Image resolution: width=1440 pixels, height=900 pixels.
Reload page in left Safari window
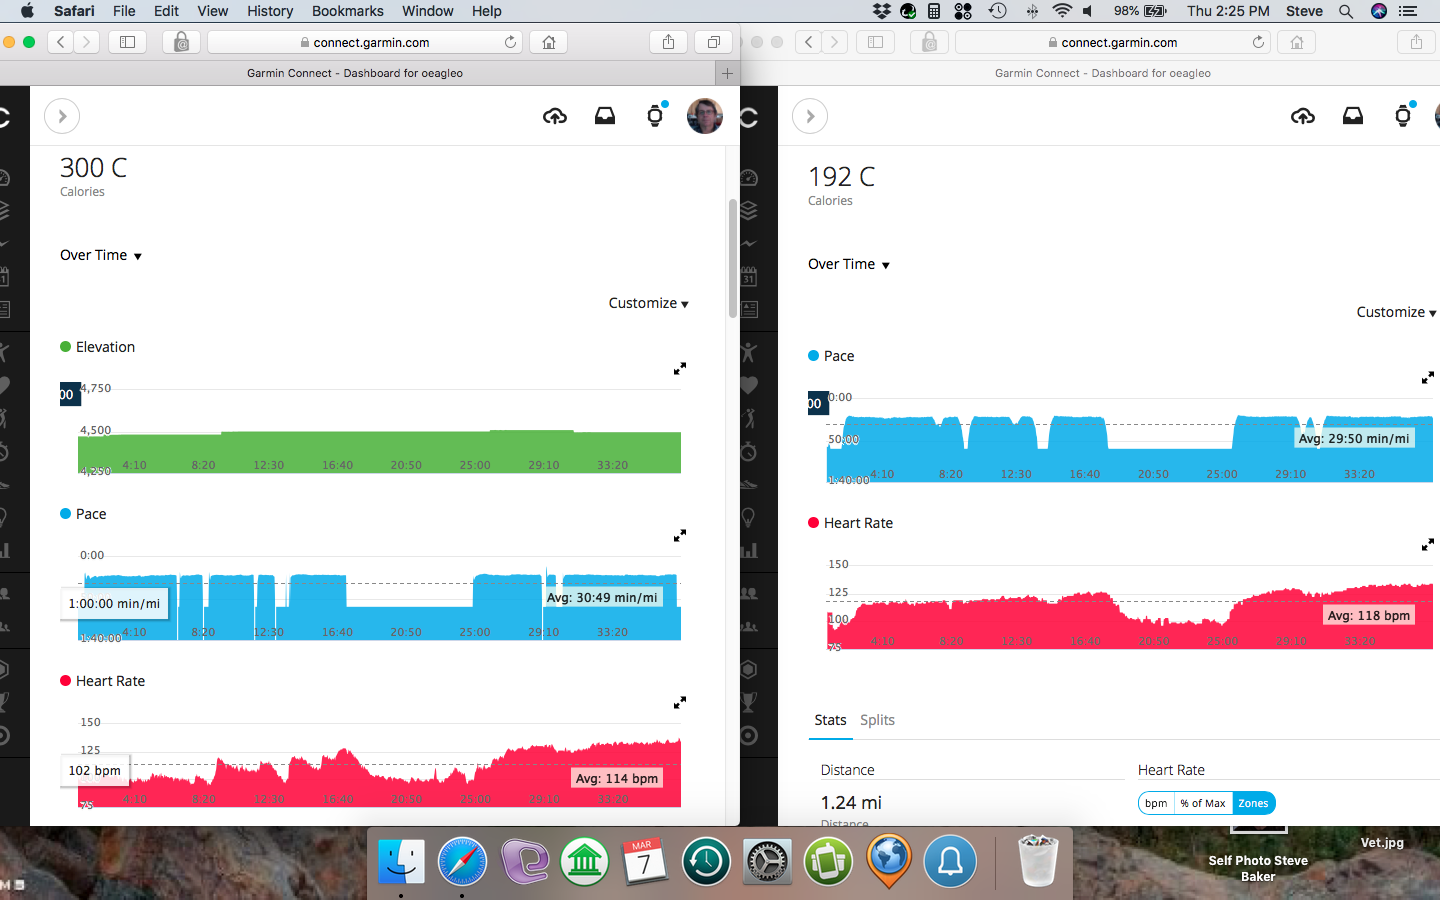pyautogui.click(x=510, y=42)
